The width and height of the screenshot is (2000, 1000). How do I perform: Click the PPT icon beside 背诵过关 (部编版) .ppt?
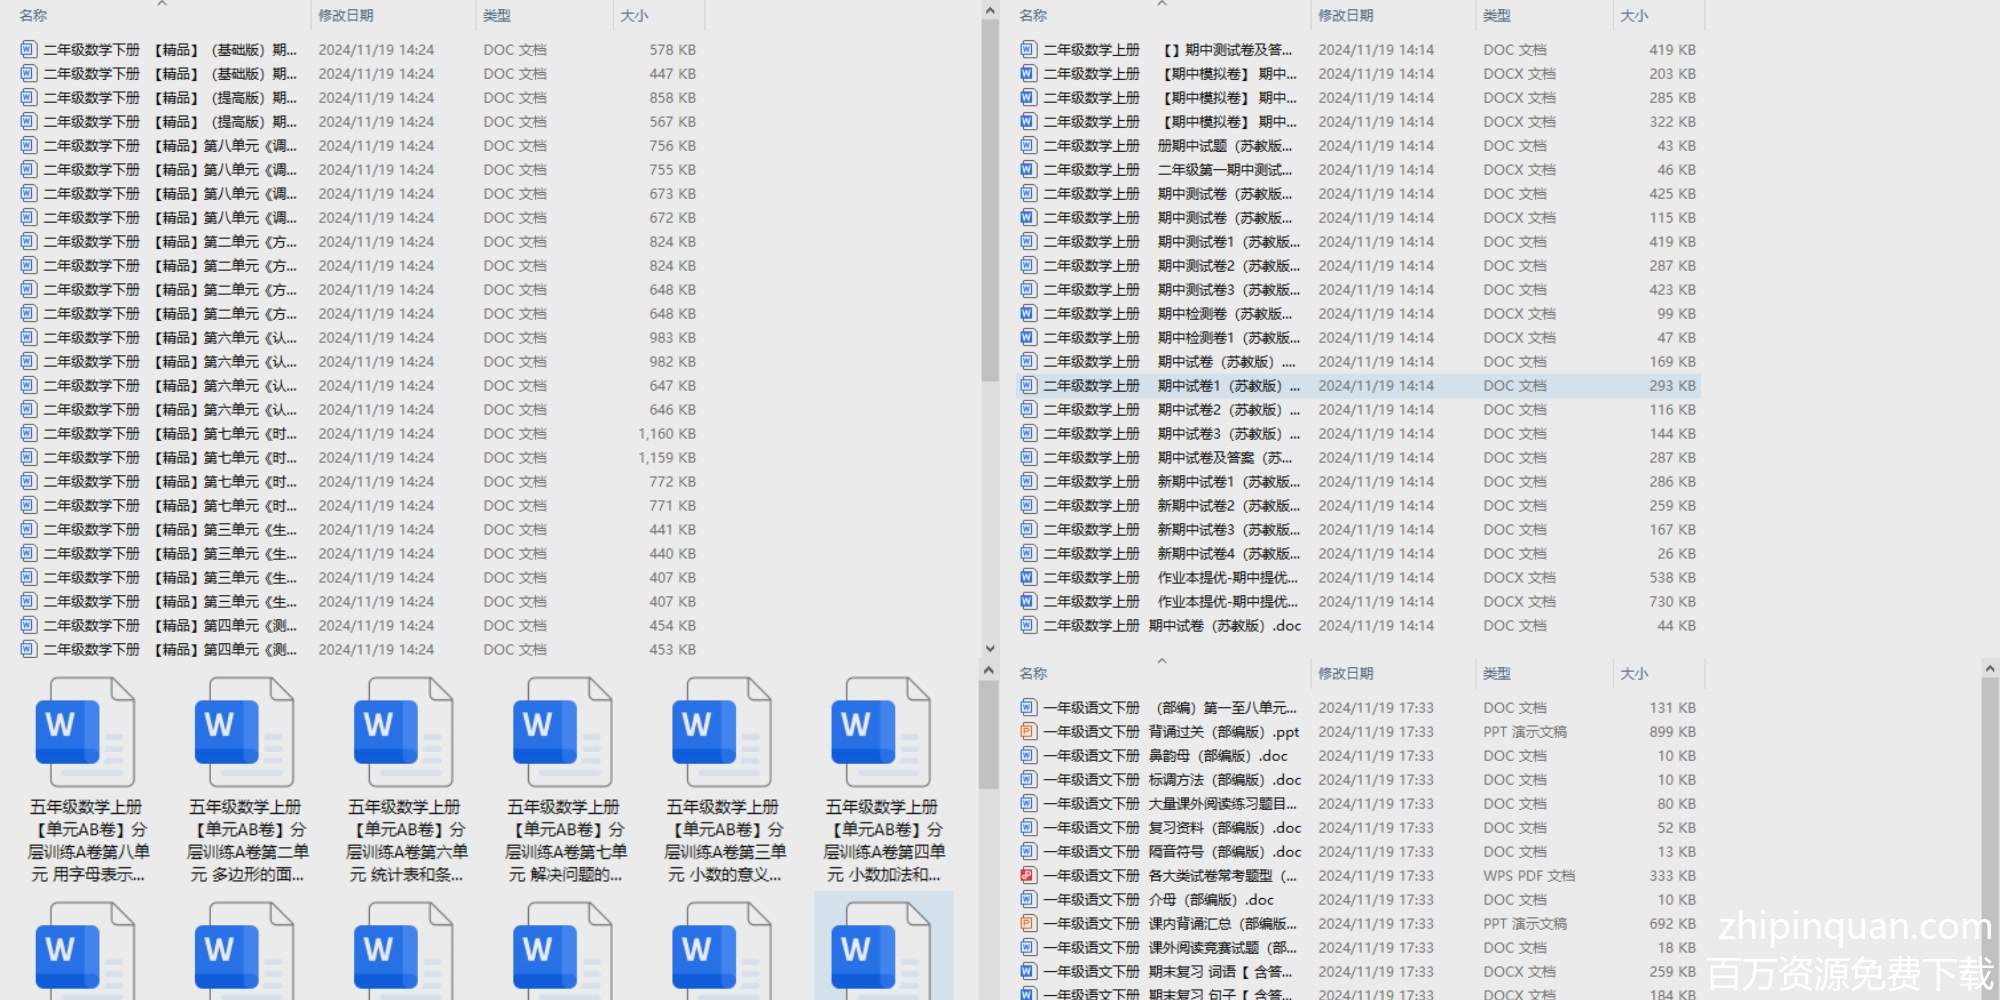tap(1028, 732)
